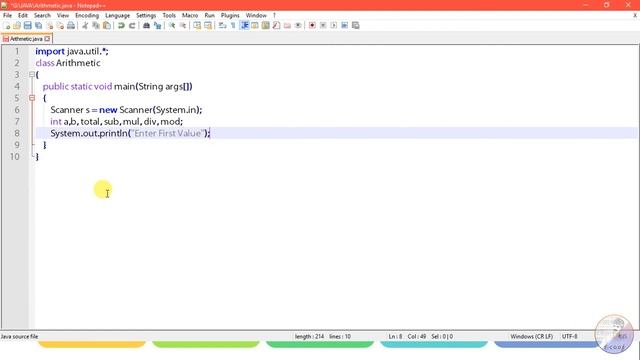Open the Tools menu
The image size is (640, 360).
(x=169, y=15)
